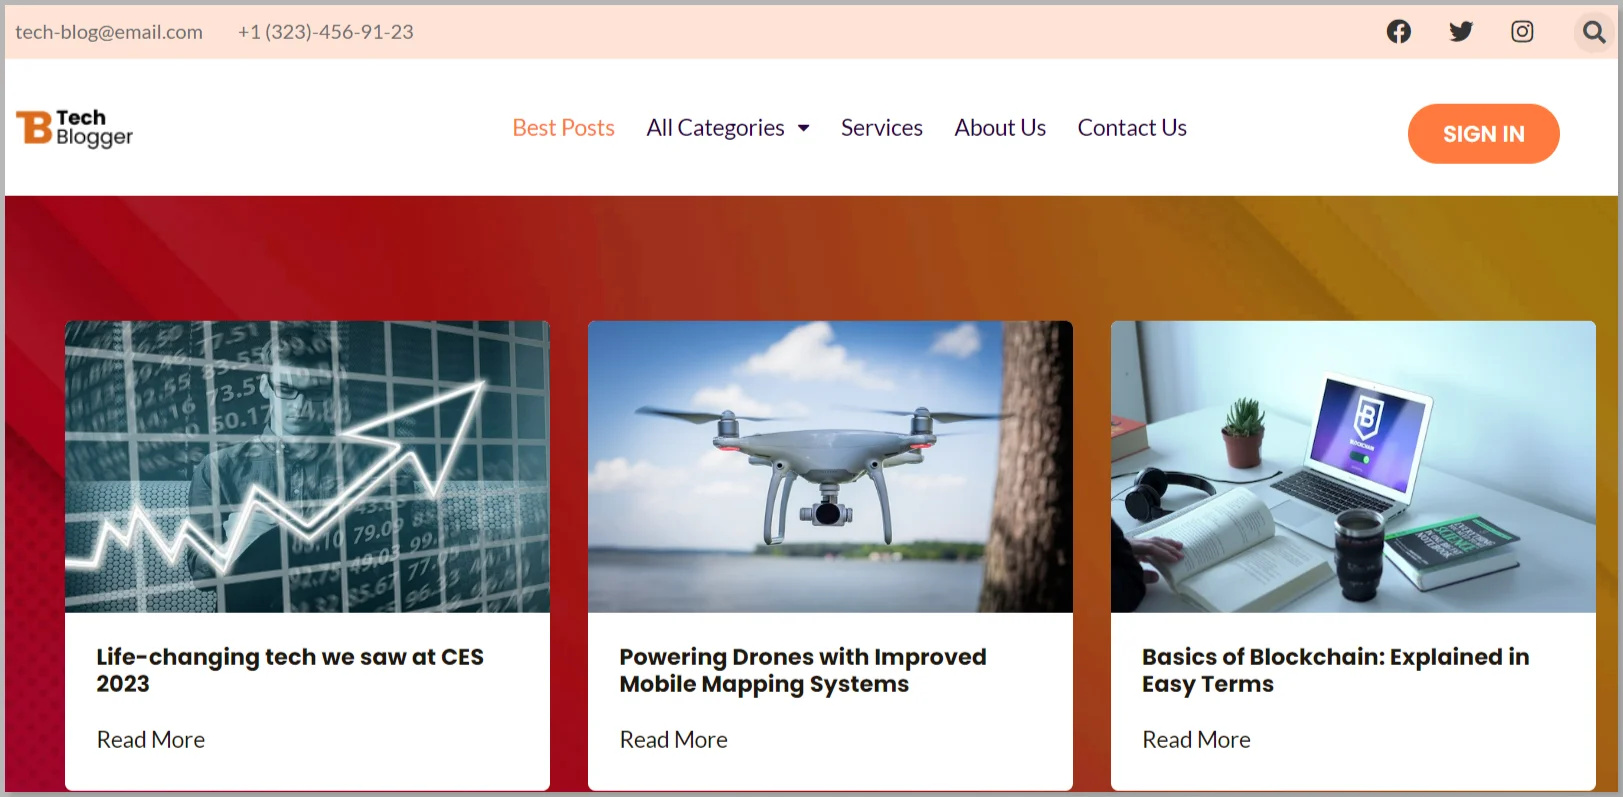Screen dimensions: 1623x797
Task: Open the Facebook social icon
Action: (x=1398, y=32)
